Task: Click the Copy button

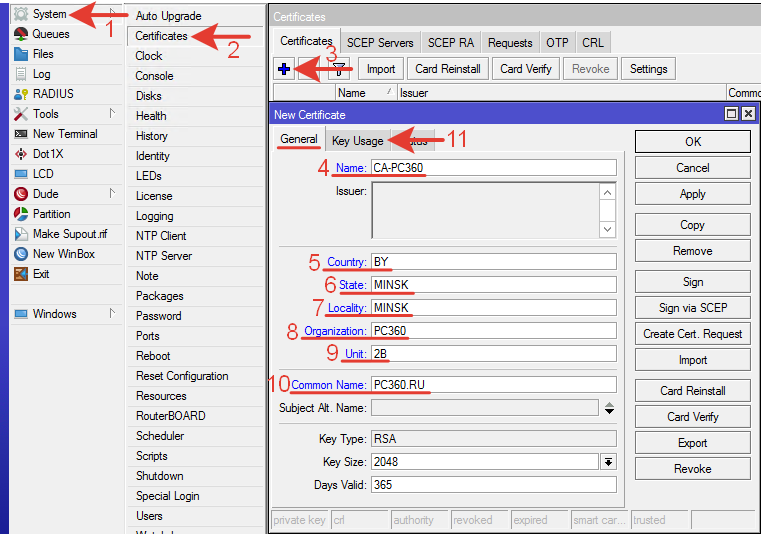Action: click(x=693, y=225)
